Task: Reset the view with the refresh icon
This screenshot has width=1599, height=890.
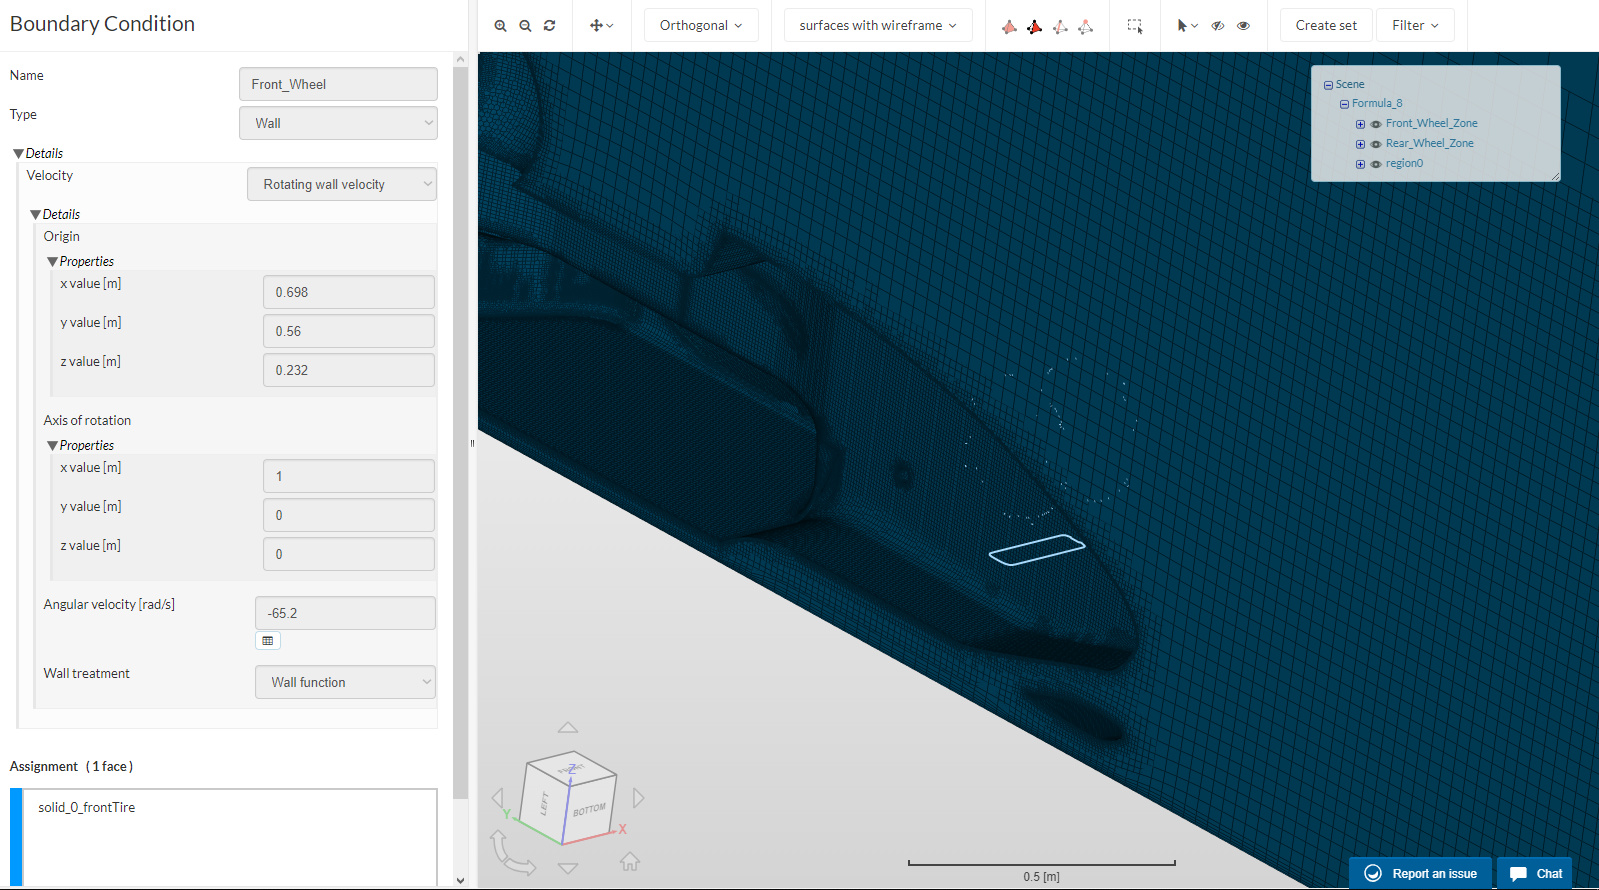Action: (549, 26)
